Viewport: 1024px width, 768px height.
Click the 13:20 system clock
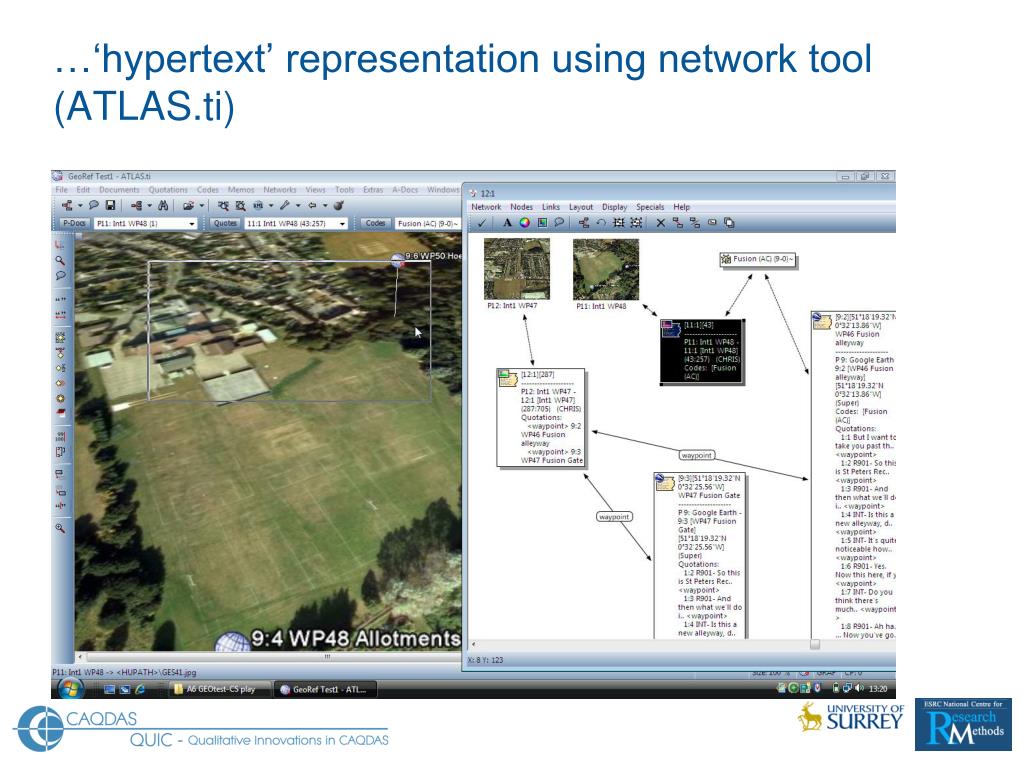[x=878, y=688]
